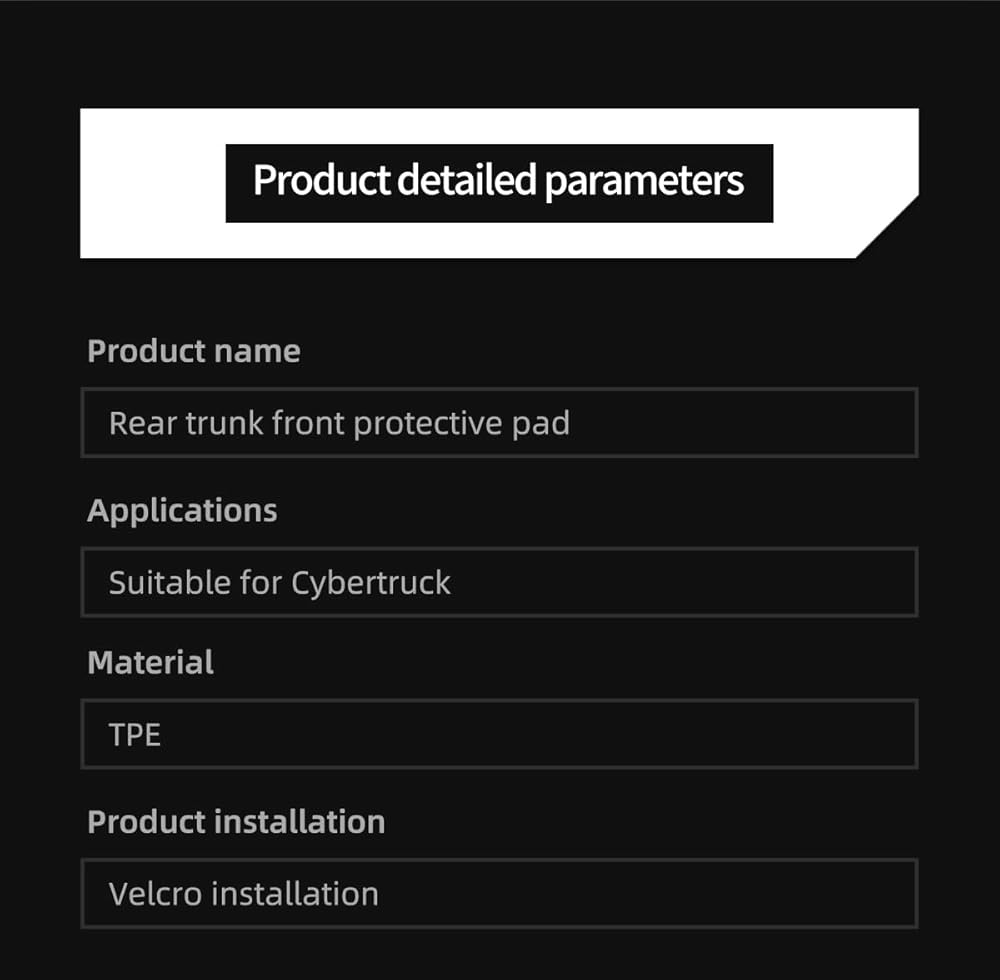Click the angled cut corner of the banner

pyautogui.click(x=888, y=226)
